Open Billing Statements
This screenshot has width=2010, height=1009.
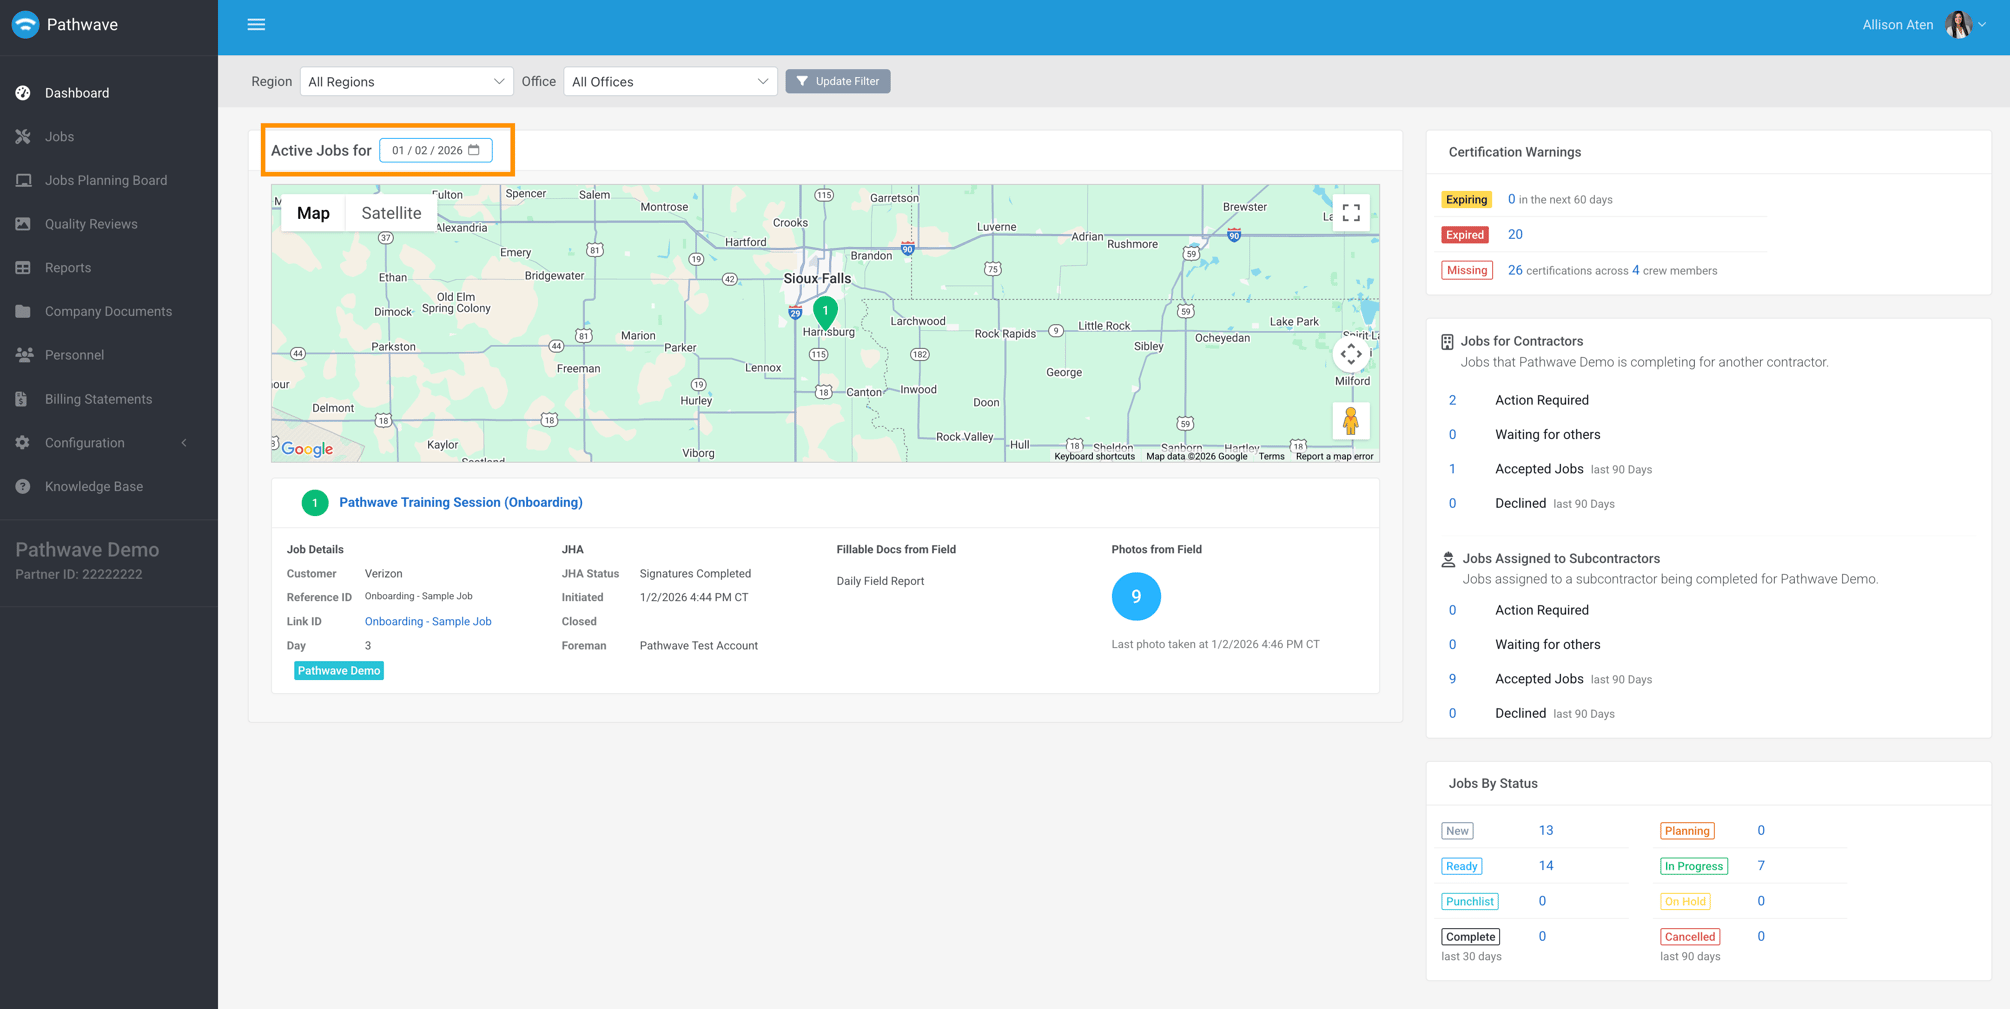[96, 398]
